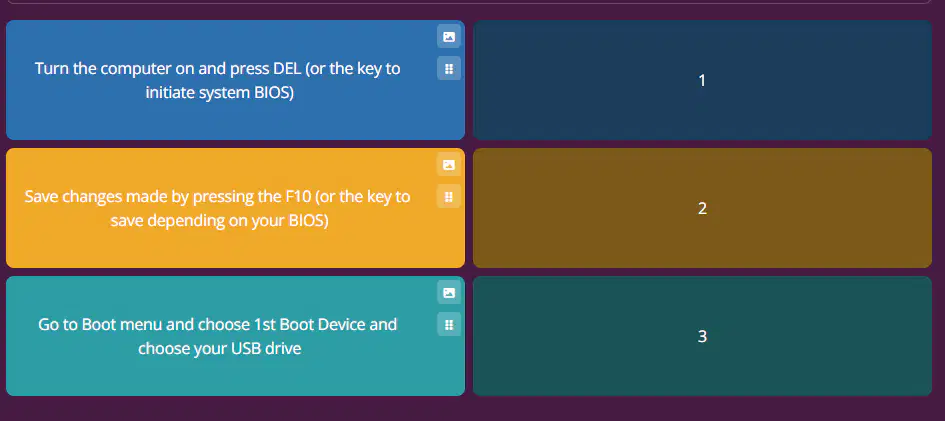Add image to the "Go to Boot menu" card
The height and width of the screenshot is (421, 945).
tap(448, 293)
